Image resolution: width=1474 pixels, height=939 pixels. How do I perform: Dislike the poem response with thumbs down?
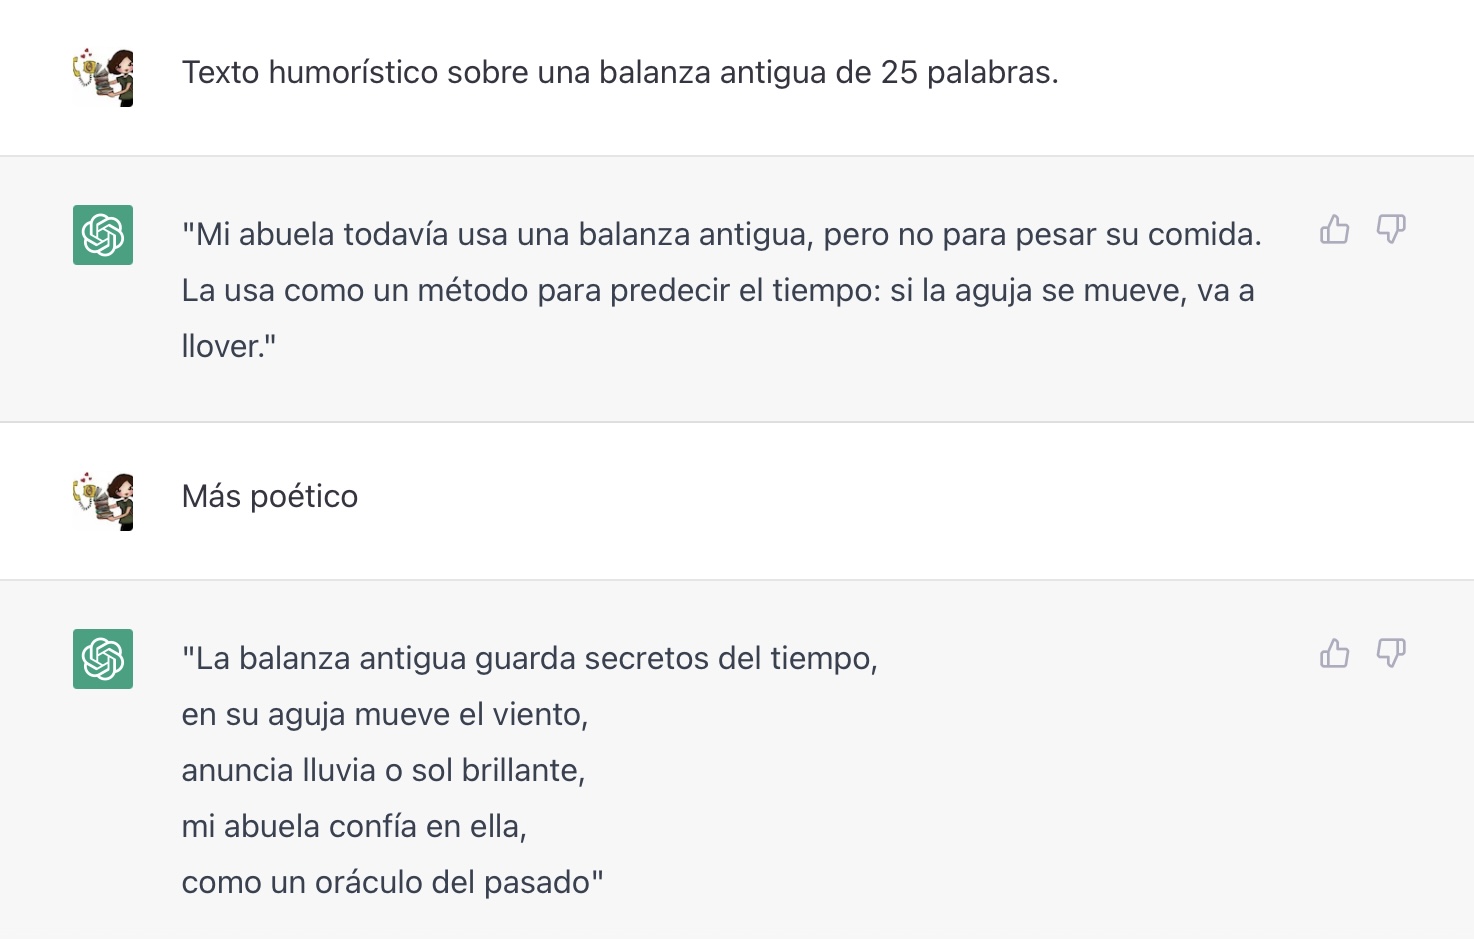(x=1391, y=654)
